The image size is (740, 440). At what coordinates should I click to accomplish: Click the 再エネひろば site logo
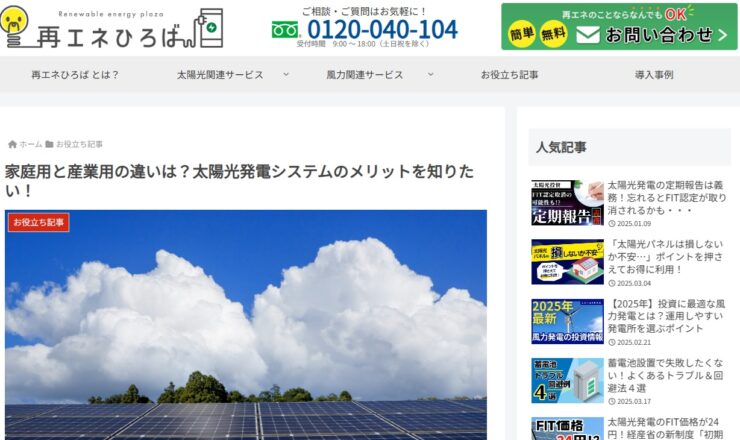[112, 27]
